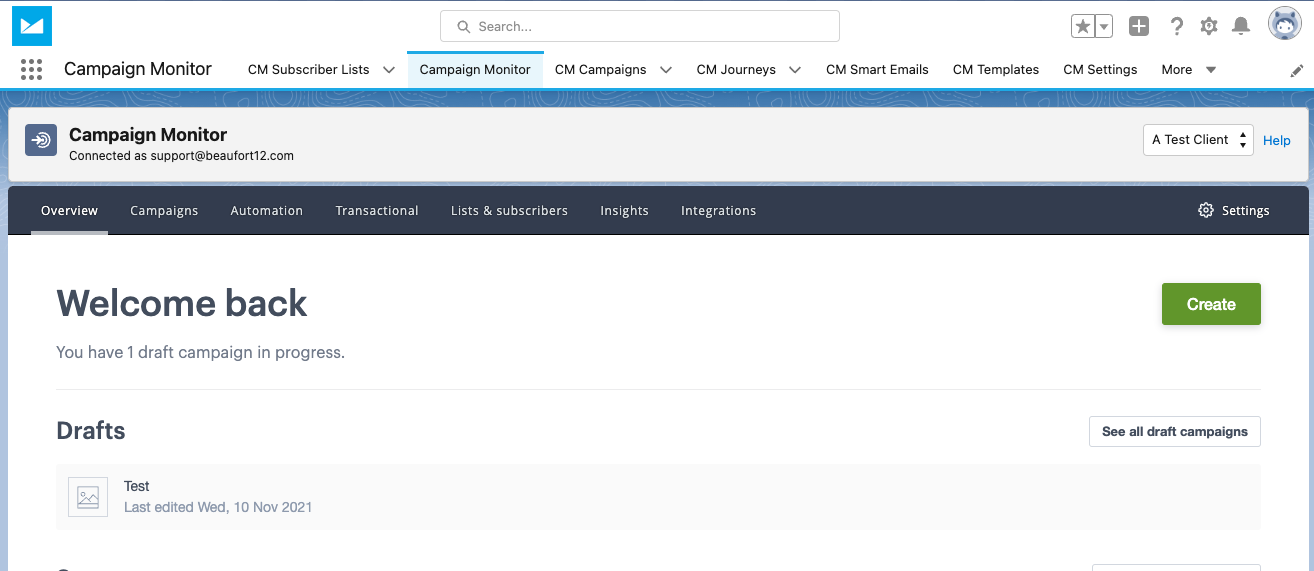Go to Campaigns in dark menu

164,210
